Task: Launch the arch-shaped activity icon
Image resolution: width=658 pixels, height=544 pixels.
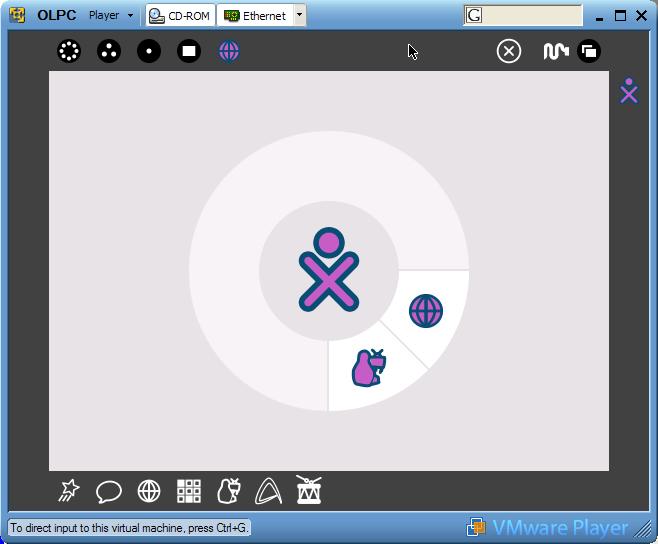Action: coord(269,490)
